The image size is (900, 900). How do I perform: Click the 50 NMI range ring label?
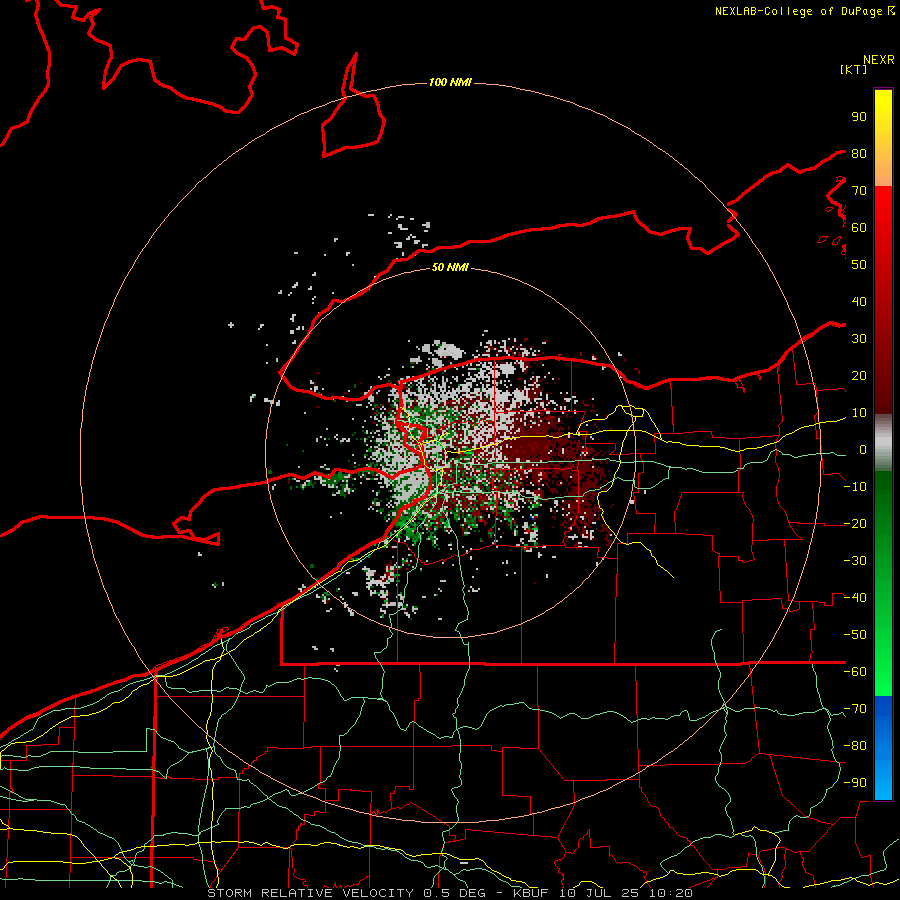tap(450, 267)
